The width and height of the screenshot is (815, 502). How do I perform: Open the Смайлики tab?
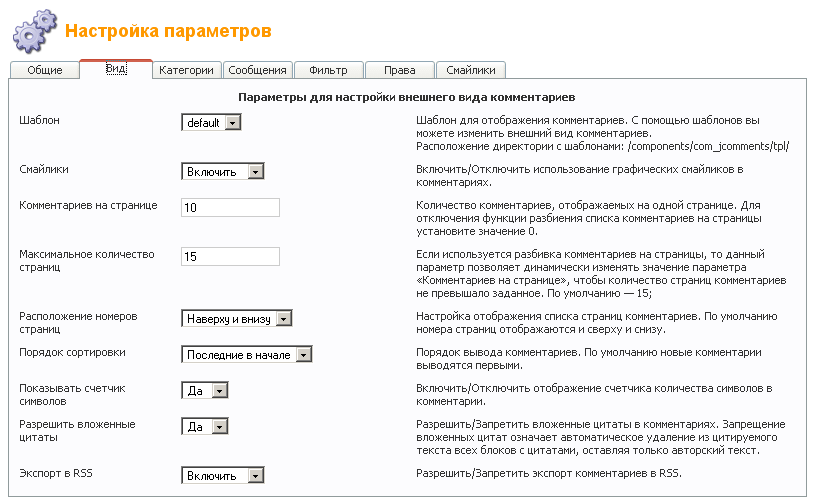[x=471, y=70]
